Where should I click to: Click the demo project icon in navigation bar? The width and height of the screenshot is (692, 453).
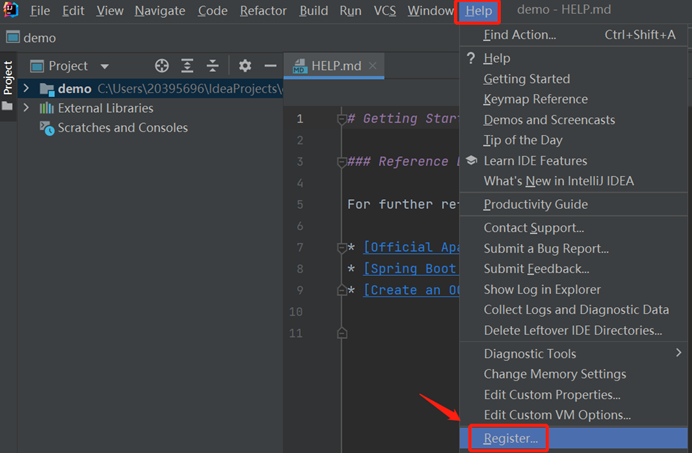13,38
